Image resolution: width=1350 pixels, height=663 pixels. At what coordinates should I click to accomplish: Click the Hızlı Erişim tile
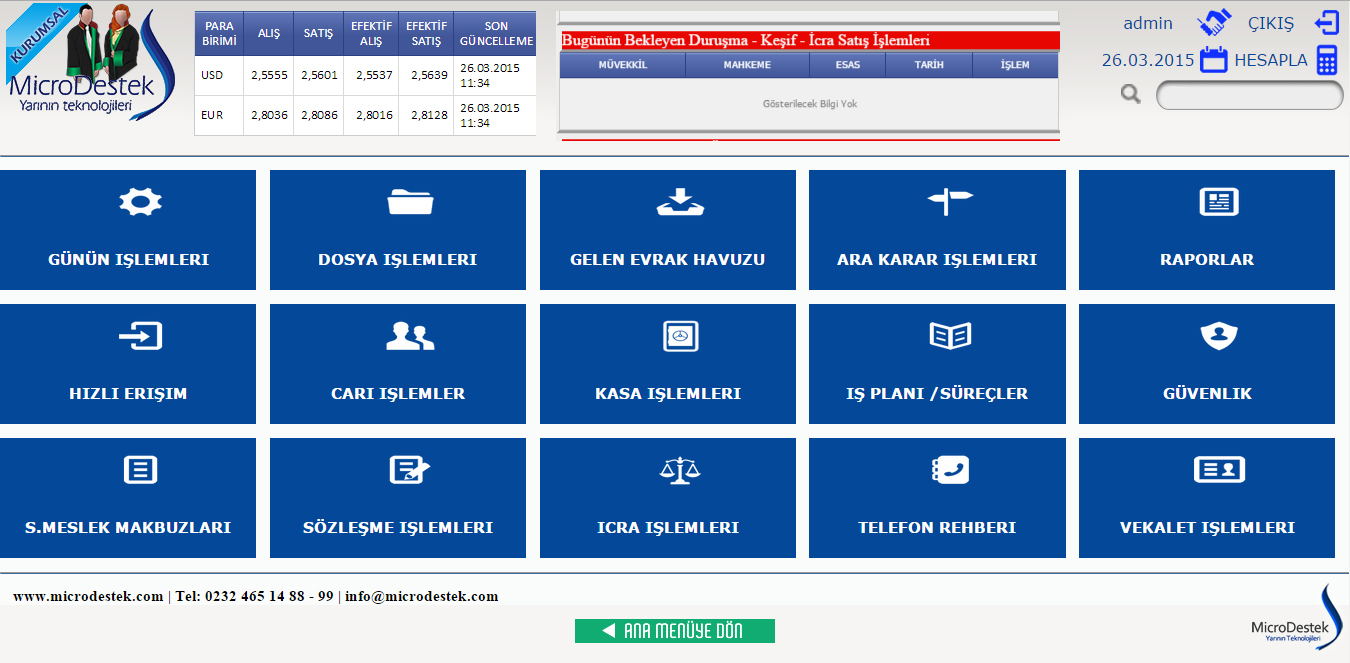coord(128,364)
